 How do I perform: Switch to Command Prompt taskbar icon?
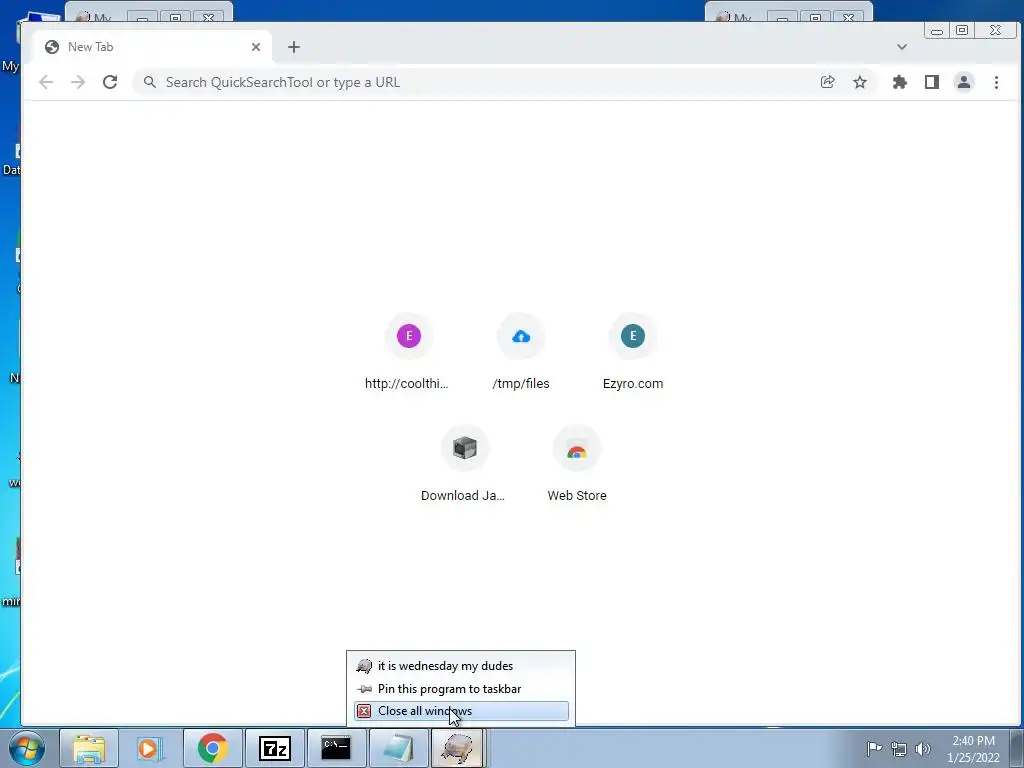tap(336, 749)
